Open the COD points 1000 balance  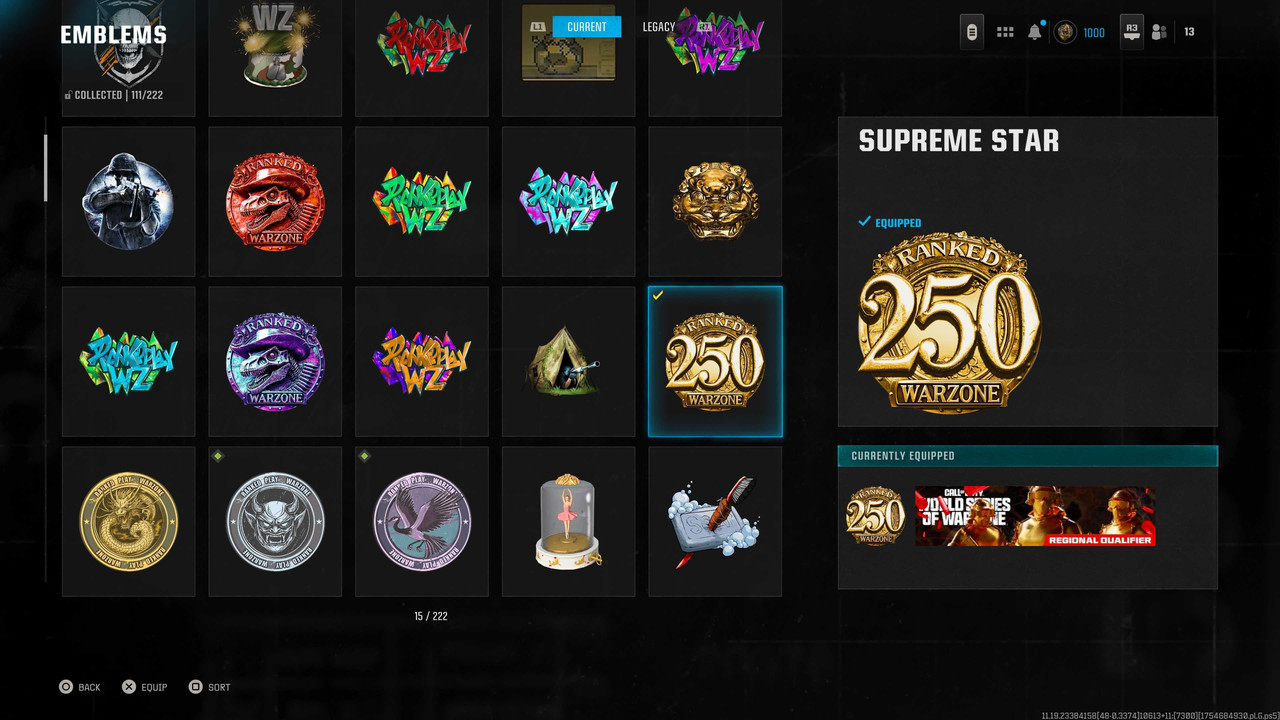tap(1080, 32)
